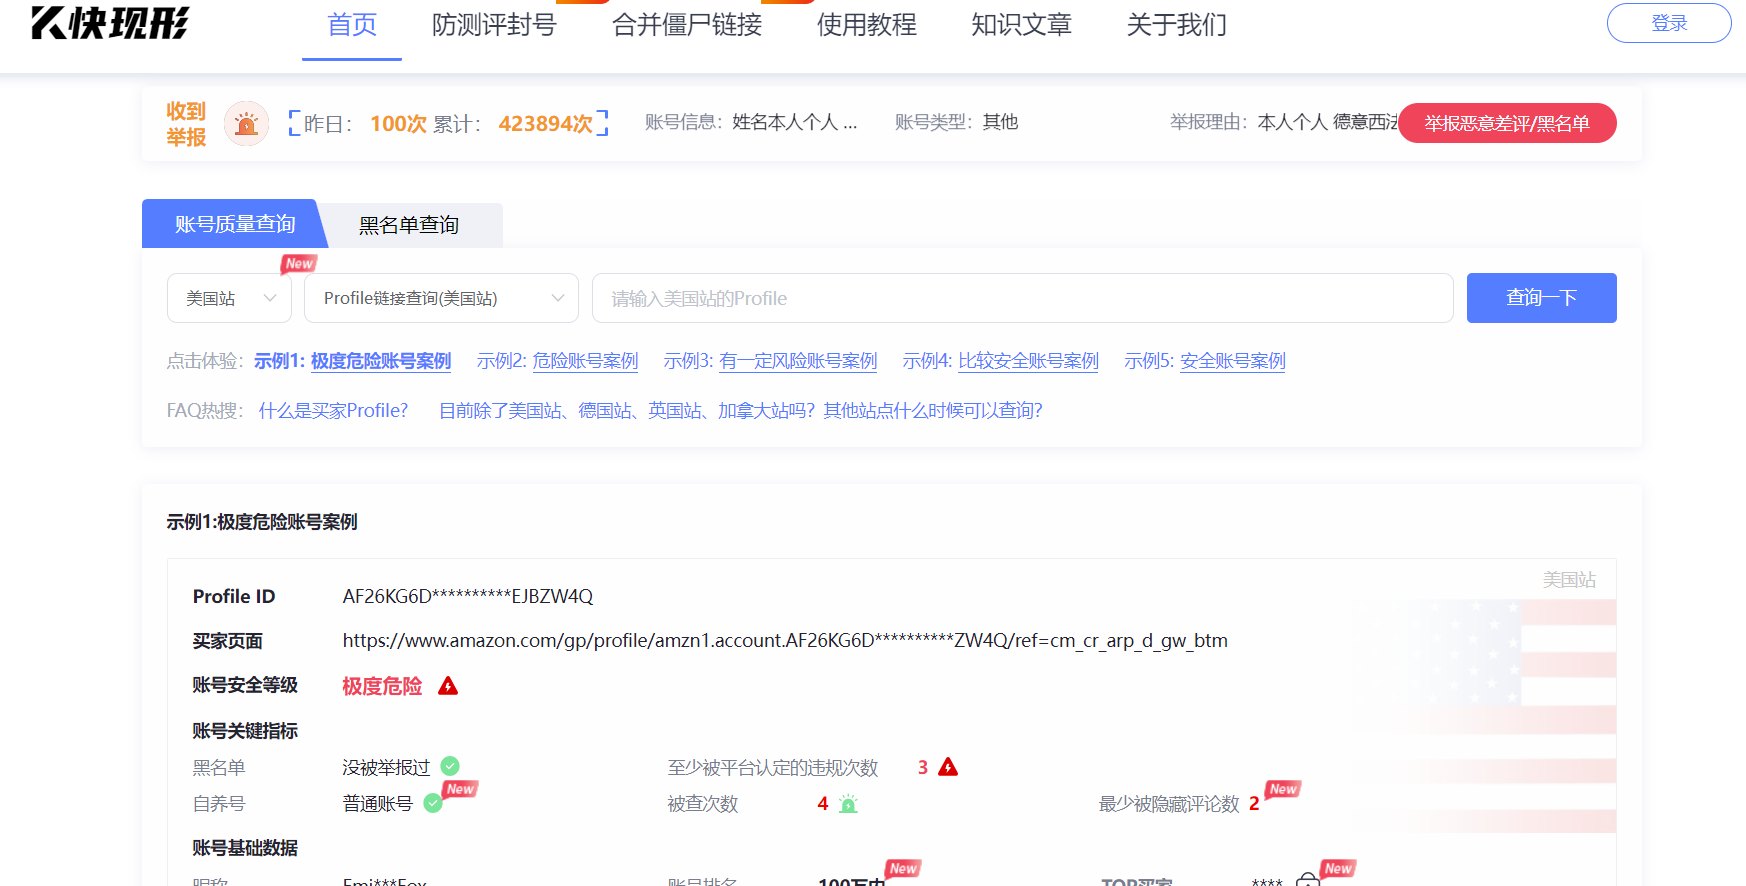Viewport: 1746px width, 886px height.
Task: Open FAQ 什么是买家Profile? link
Action: click(x=334, y=411)
